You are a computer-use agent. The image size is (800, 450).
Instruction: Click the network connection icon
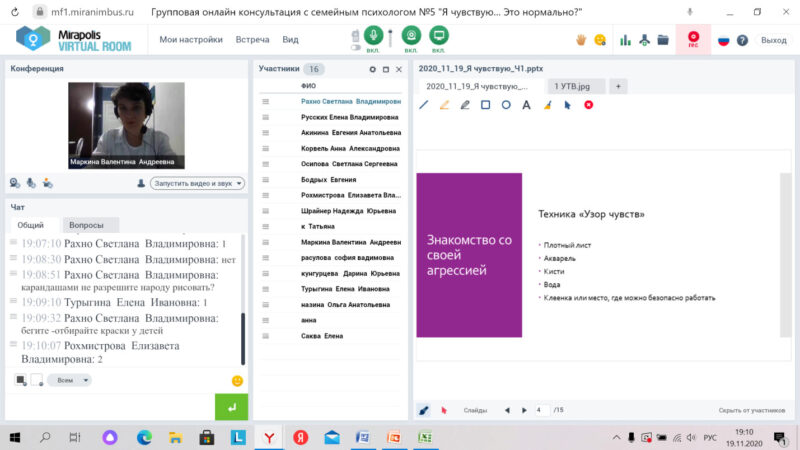644,40
